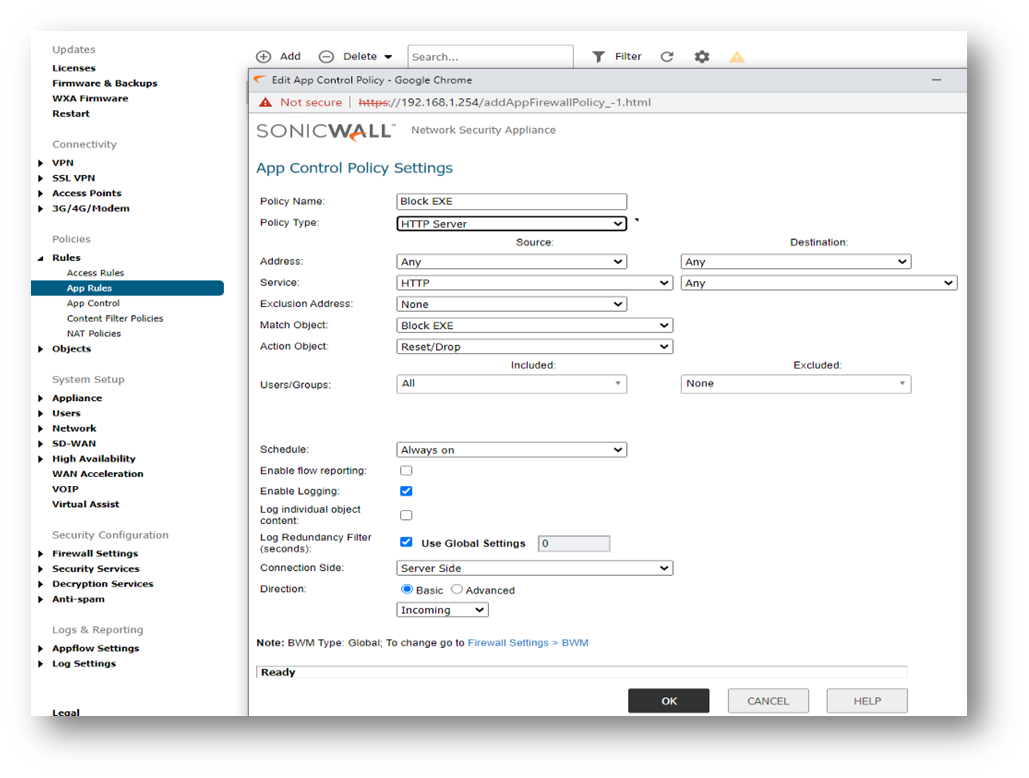The image size is (1029, 778).
Task: Open the Destination Address dropdown
Action: point(796,262)
